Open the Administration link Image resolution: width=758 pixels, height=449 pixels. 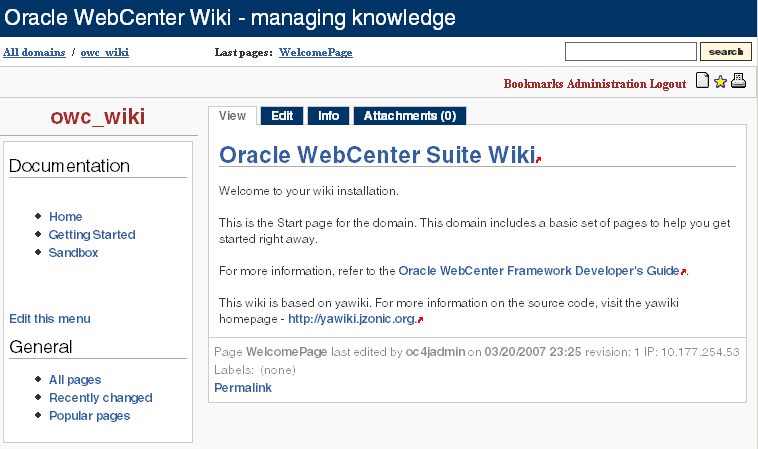pyautogui.click(x=606, y=84)
